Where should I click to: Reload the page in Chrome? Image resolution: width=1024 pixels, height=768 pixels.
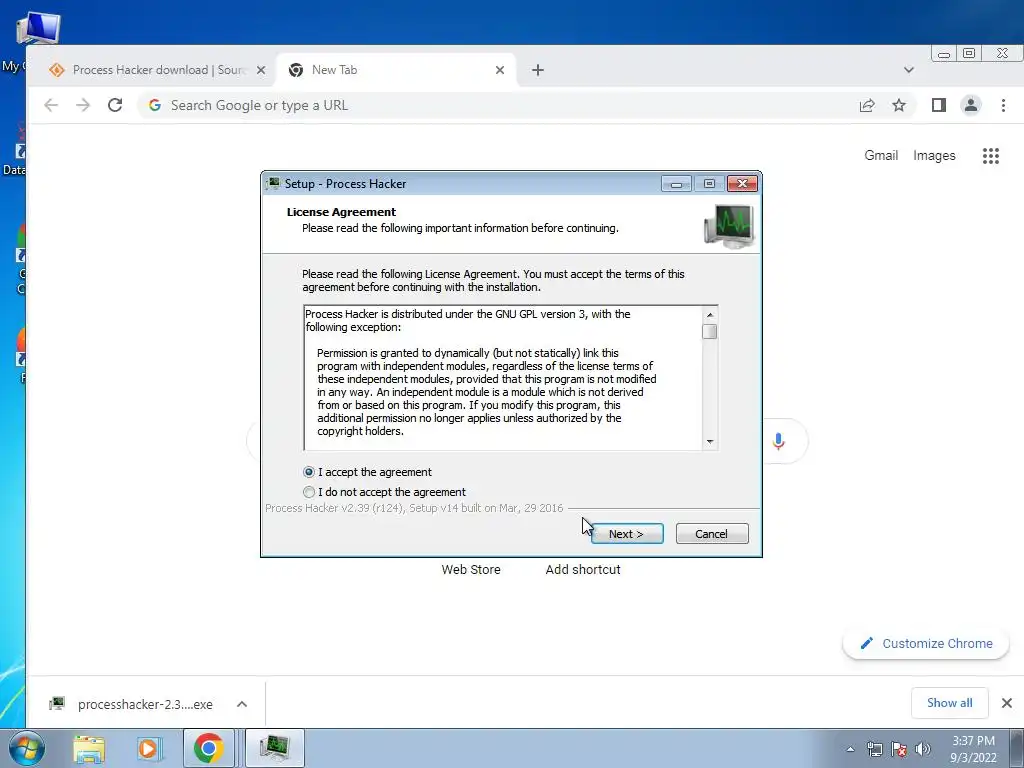[x=115, y=105]
